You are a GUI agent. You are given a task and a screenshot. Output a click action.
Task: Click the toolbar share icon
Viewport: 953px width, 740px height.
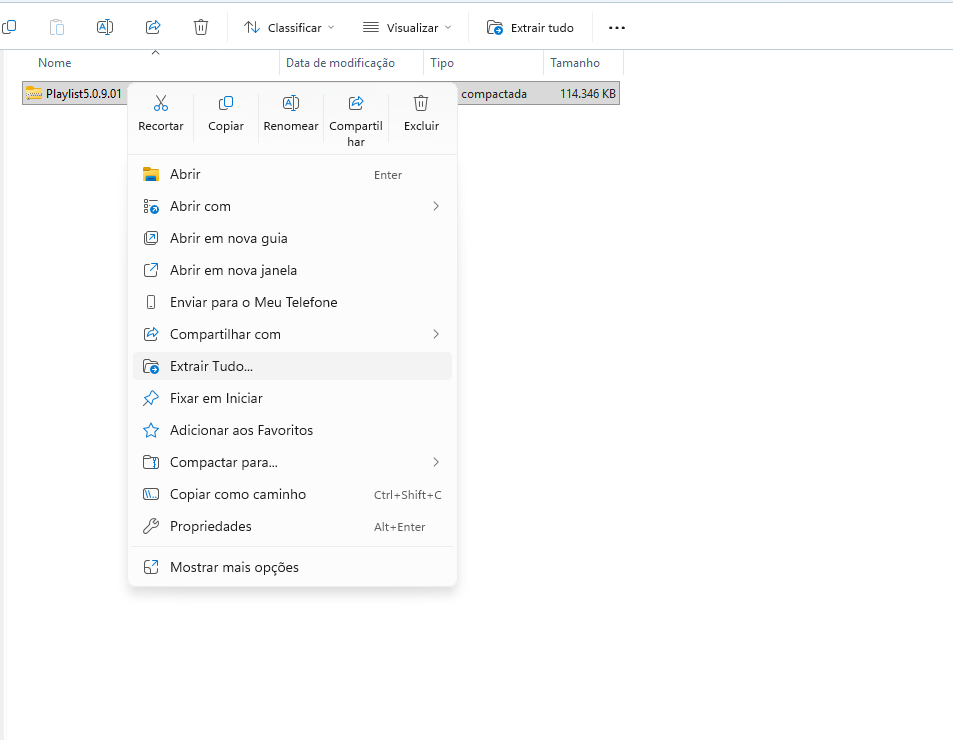[x=153, y=27]
